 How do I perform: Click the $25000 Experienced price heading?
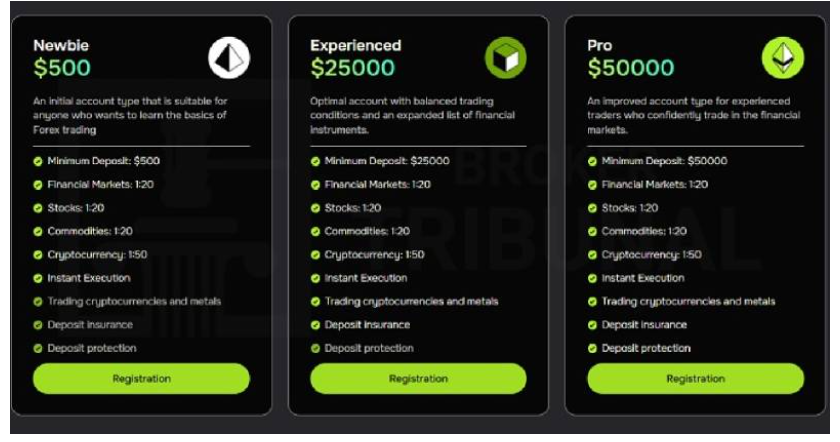point(352,69)
